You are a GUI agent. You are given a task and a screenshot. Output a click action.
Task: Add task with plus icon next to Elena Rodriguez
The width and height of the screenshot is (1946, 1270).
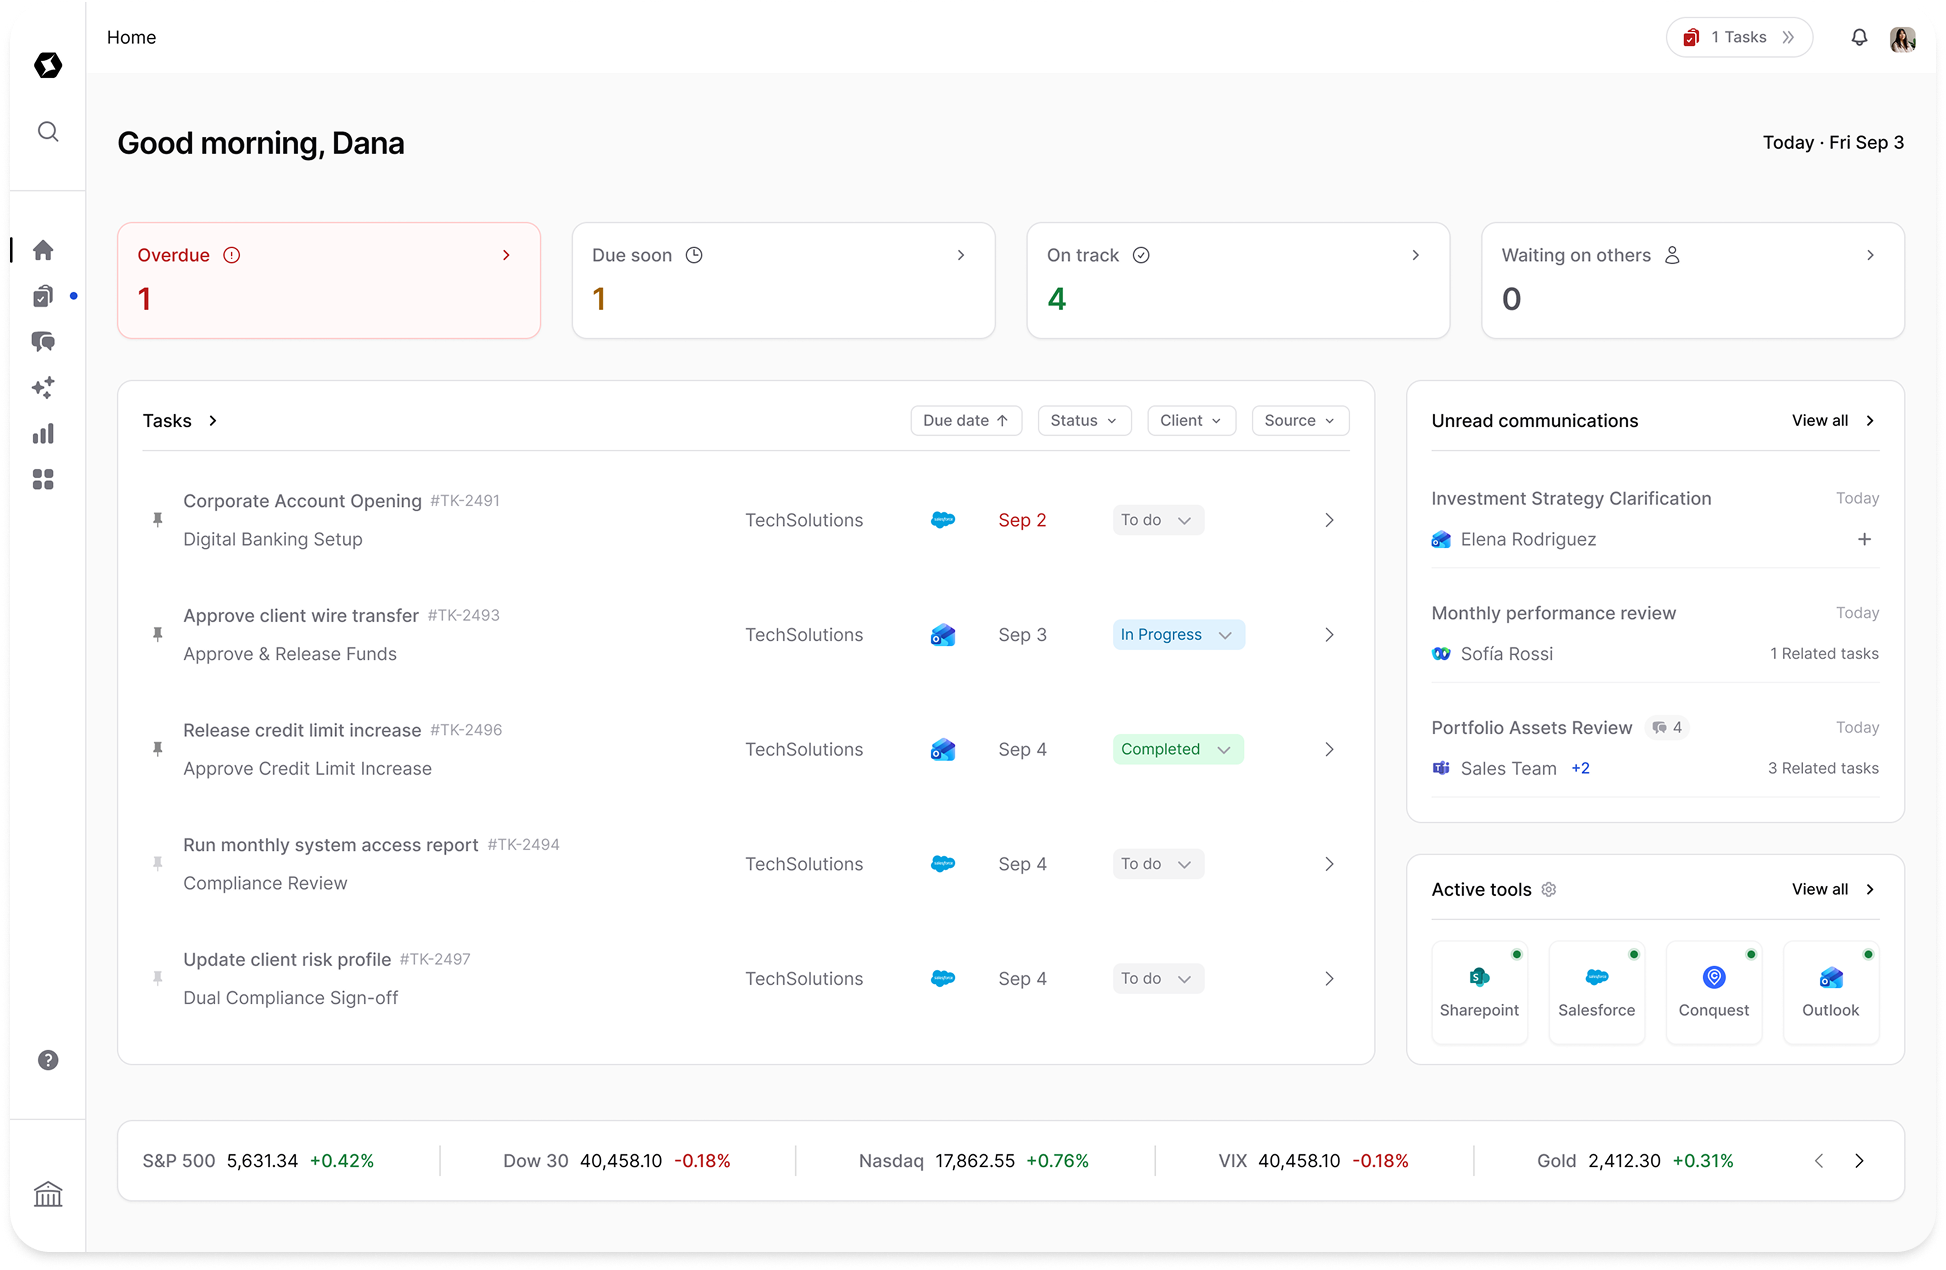point(1864,539)
